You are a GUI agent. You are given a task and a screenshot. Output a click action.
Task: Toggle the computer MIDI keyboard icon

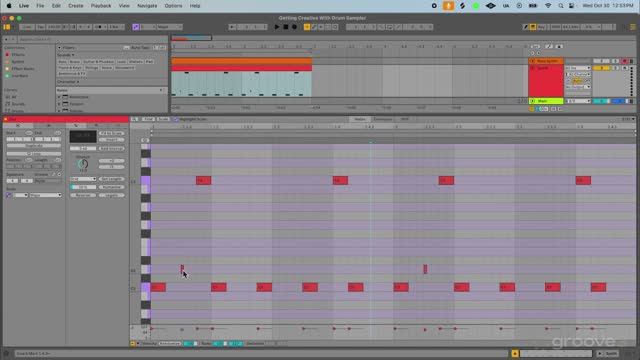533,27
